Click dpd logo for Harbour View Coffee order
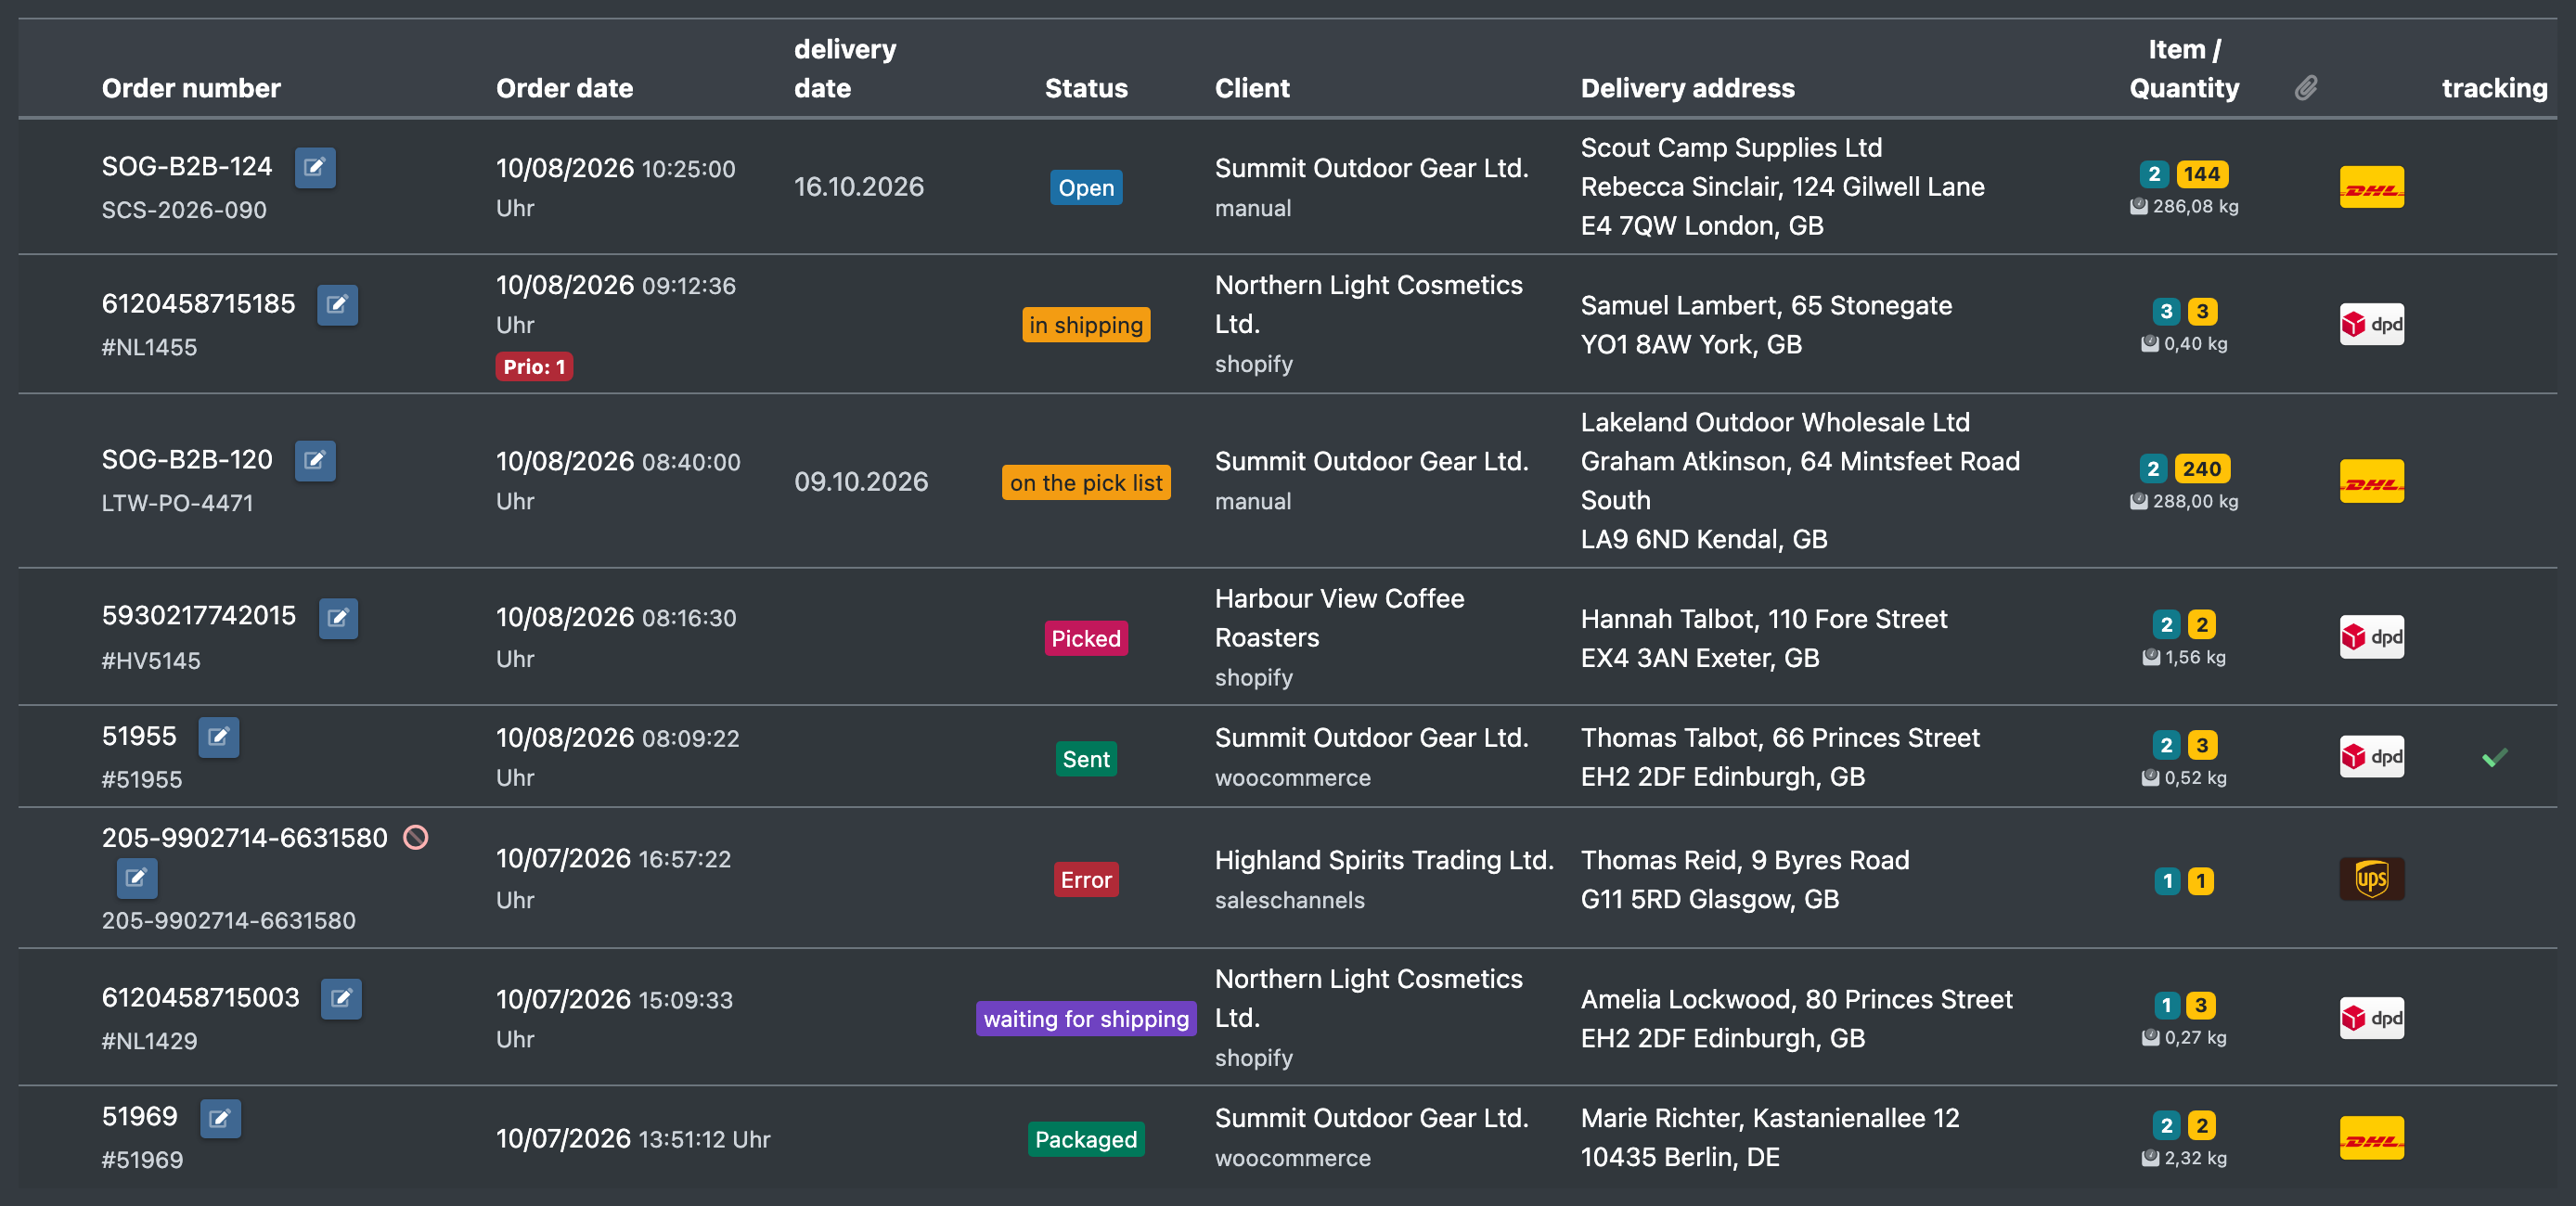Viewport: 2576px width, 1206px height. pos(2371,637)
